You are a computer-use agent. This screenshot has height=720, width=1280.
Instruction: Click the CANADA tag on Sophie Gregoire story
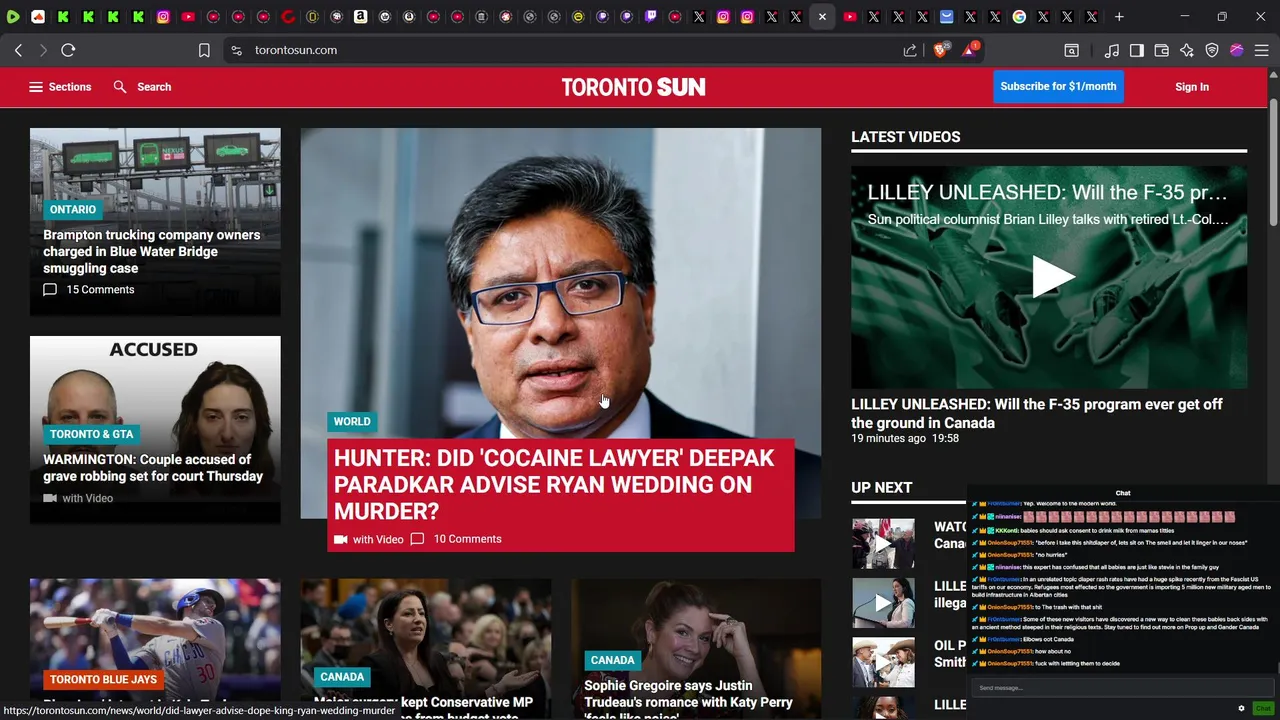click(612, 661)
